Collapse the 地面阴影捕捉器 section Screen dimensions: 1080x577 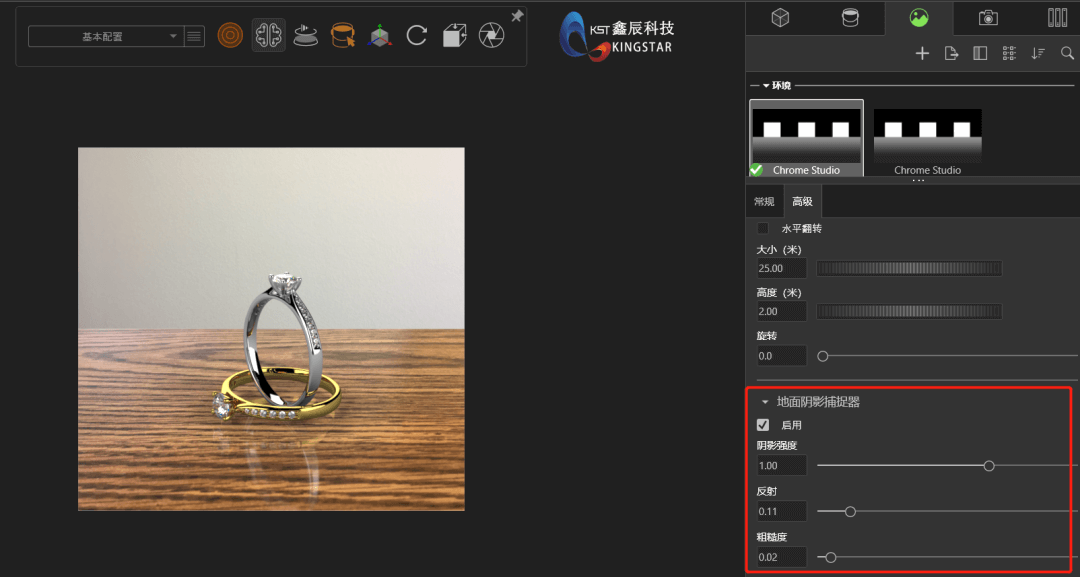(765, 401)
